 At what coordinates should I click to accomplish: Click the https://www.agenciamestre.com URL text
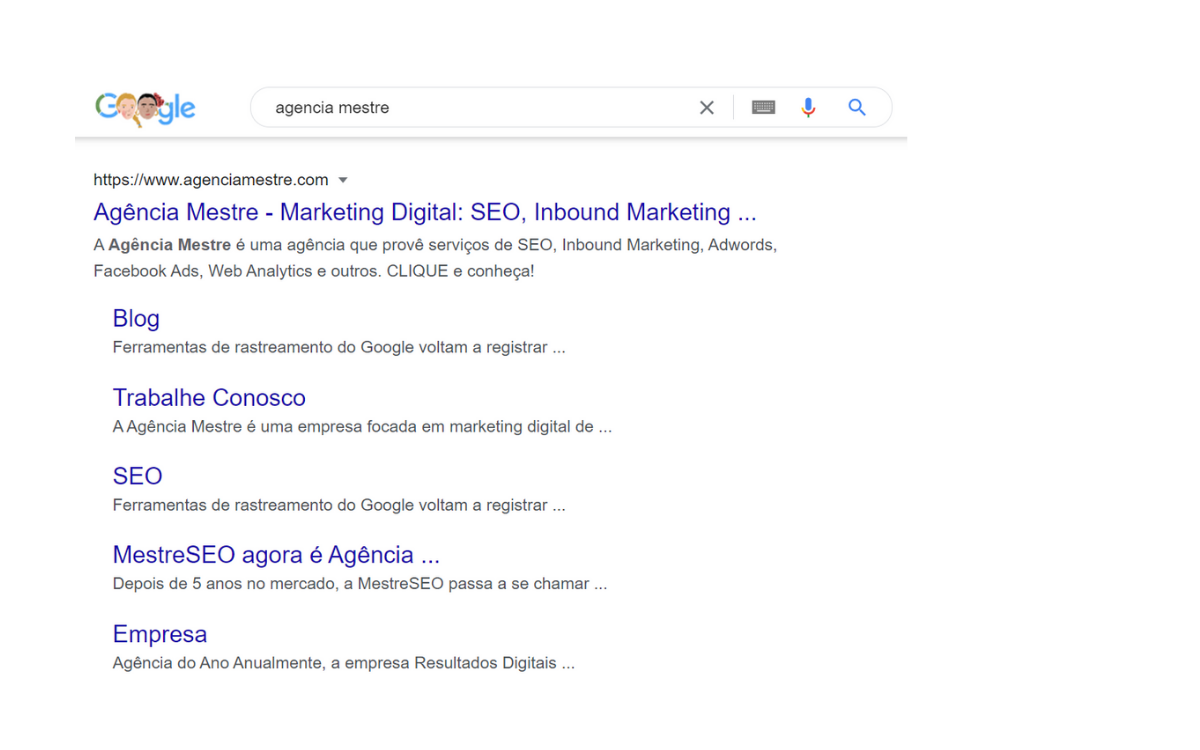coord(210,180)
